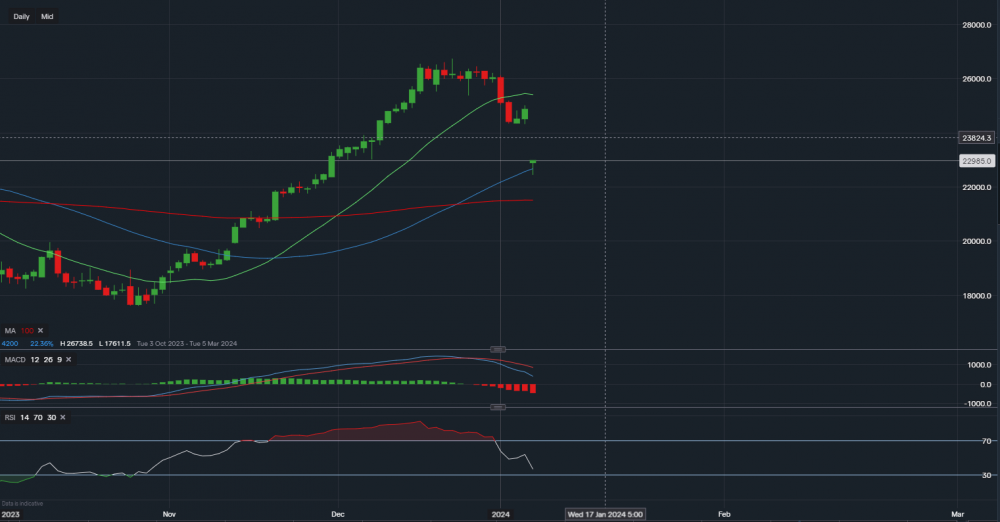Image resolution: width=1000 pixels, height=522 pixels.
Task: Open the Daily timeframe selector
Action: tap(21, 17)
